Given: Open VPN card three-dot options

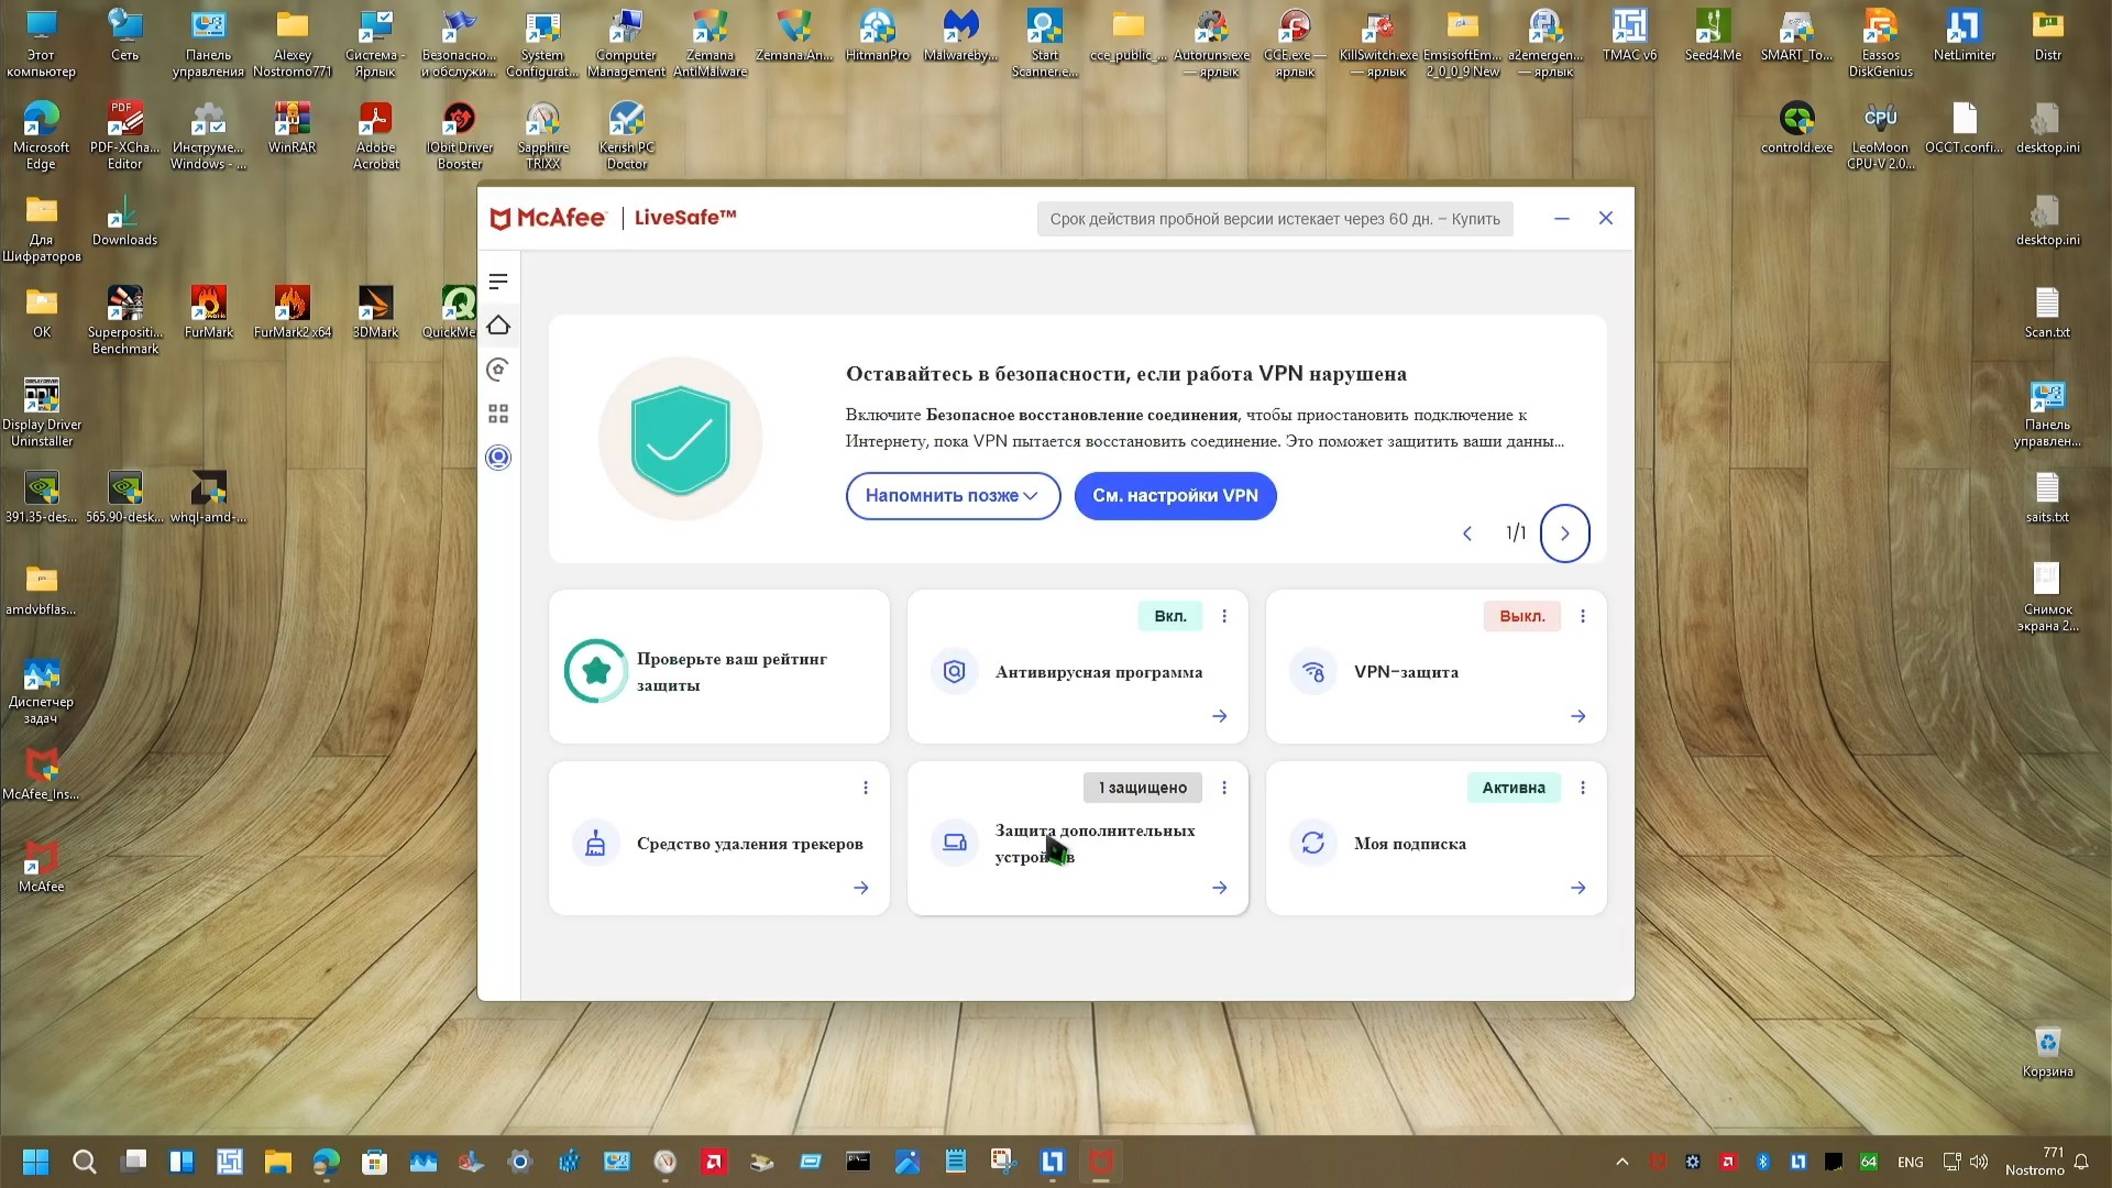Looking at the screenshot, I should tap(1582, 616).
